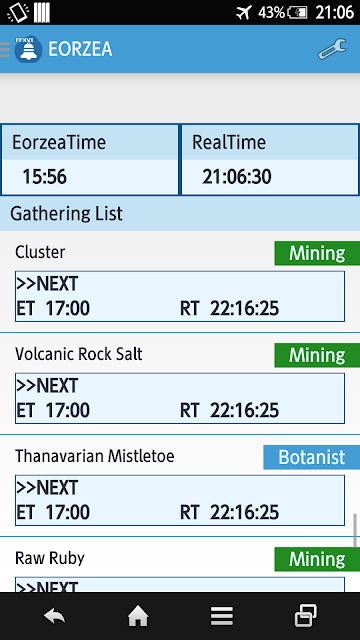Open Thanavarian Mistletoe next-time box
Screen dimensions: 360x640
pyautogui.click(x=180, y=500)
